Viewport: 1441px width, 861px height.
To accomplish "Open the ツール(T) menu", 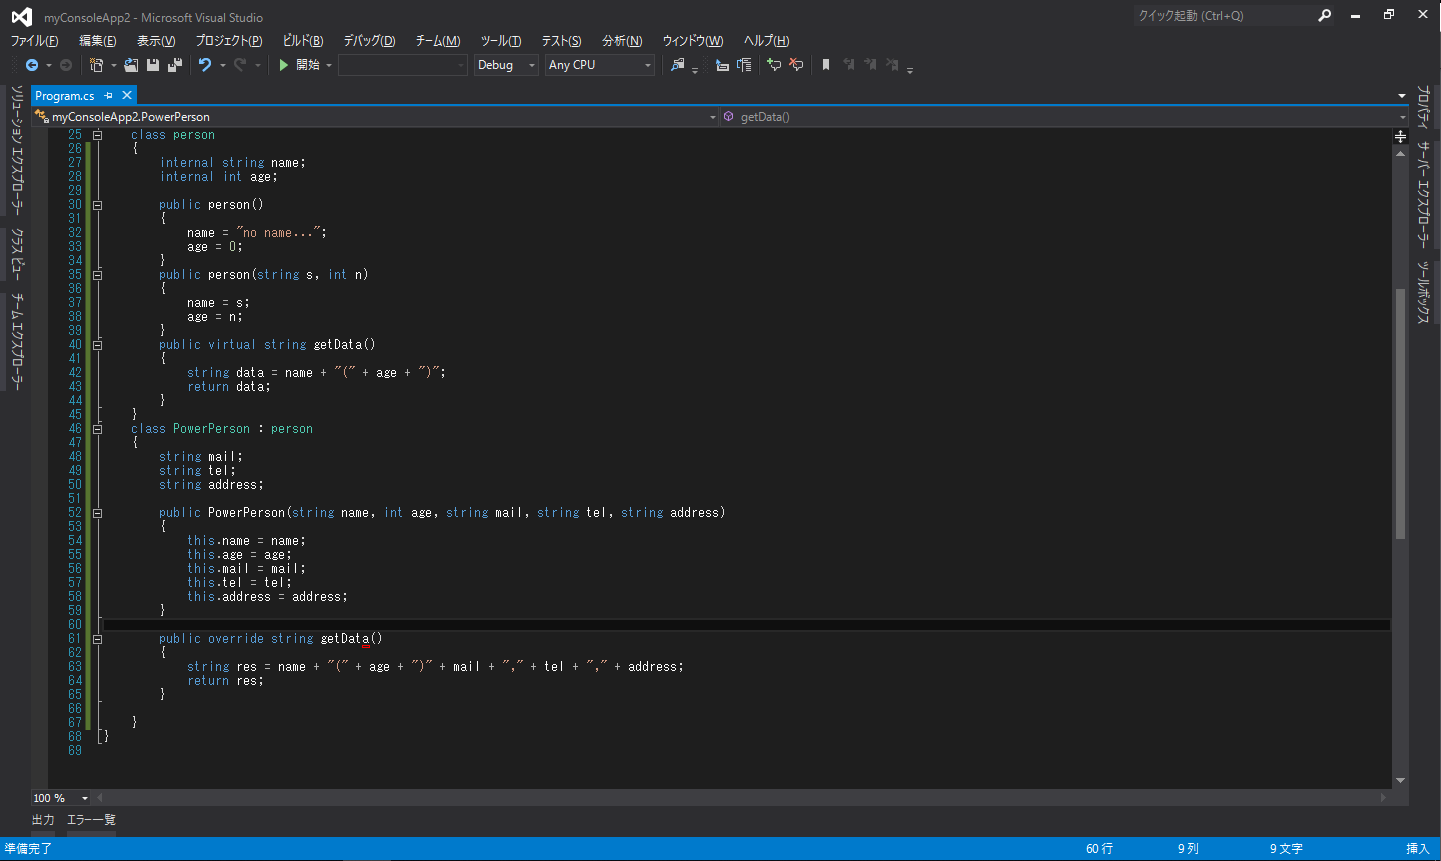I will pos(501,41).
